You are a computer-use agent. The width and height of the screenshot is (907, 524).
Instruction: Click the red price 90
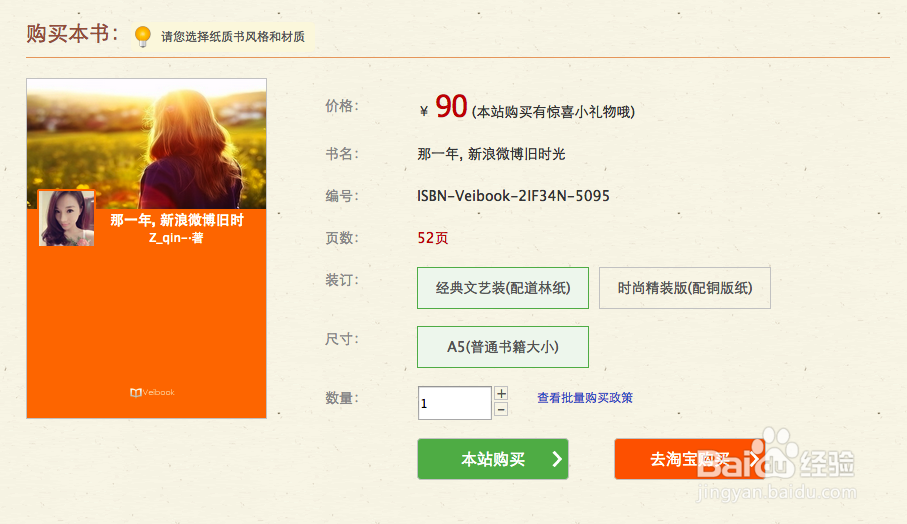(451, 106)
